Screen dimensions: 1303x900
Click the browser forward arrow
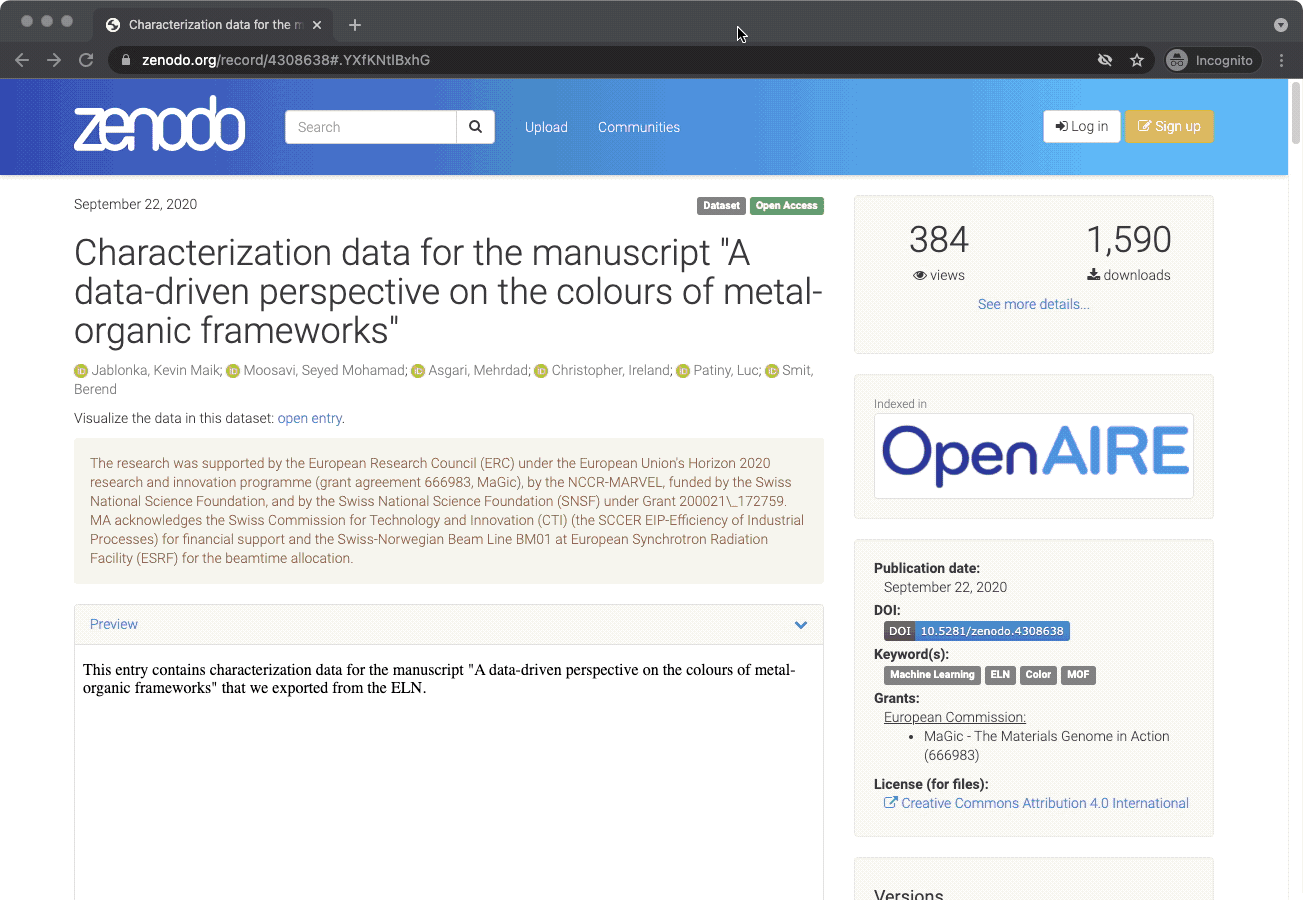click(x=54, y=60)
